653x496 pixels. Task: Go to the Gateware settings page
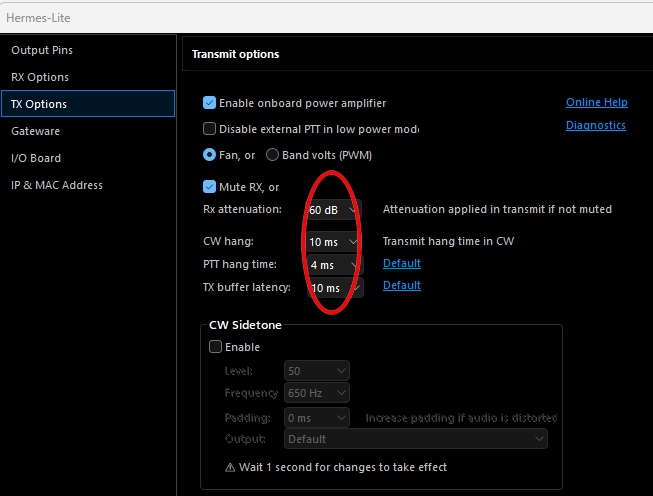click(36, 131)
